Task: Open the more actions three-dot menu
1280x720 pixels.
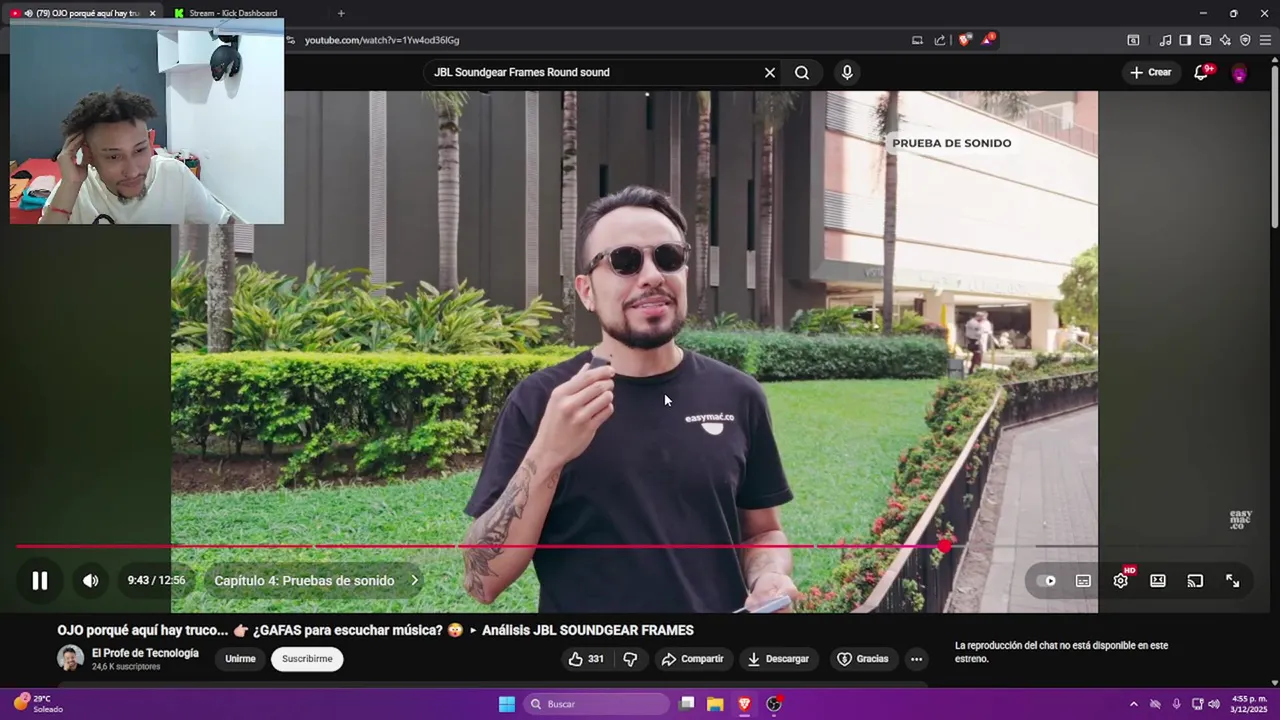Action: point(916,659)
